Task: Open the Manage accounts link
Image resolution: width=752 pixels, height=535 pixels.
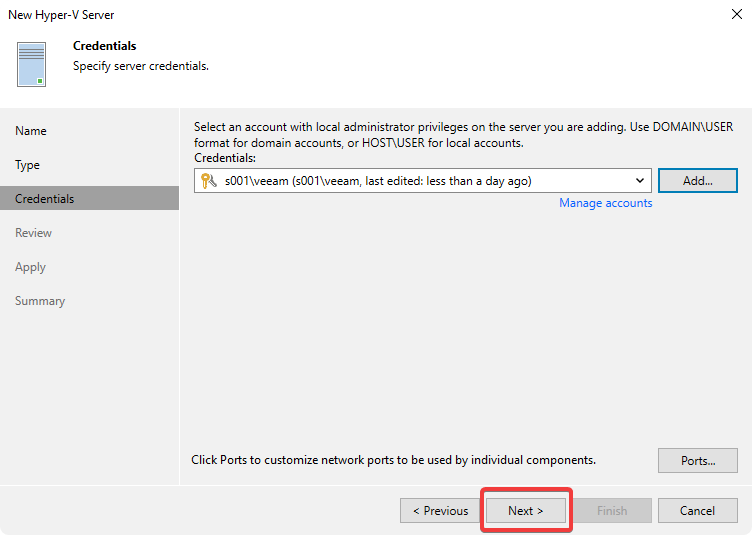Action: (x=605, y=203)
